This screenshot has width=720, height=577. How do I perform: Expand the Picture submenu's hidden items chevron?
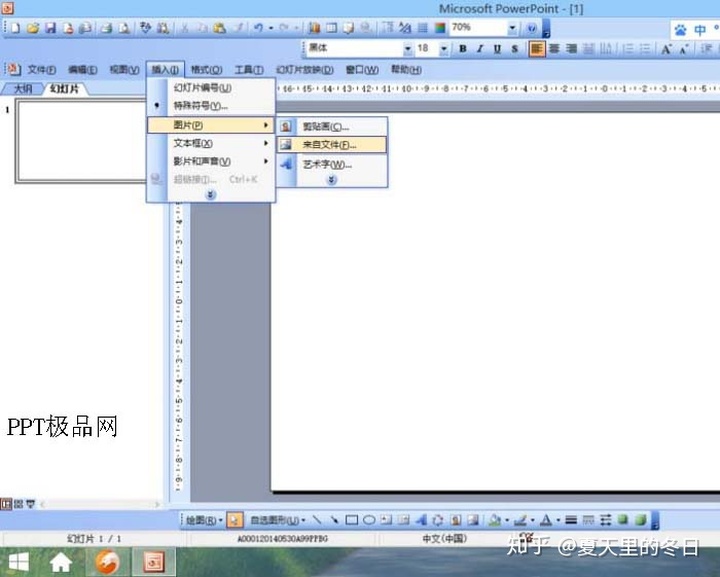coord(332,180)
